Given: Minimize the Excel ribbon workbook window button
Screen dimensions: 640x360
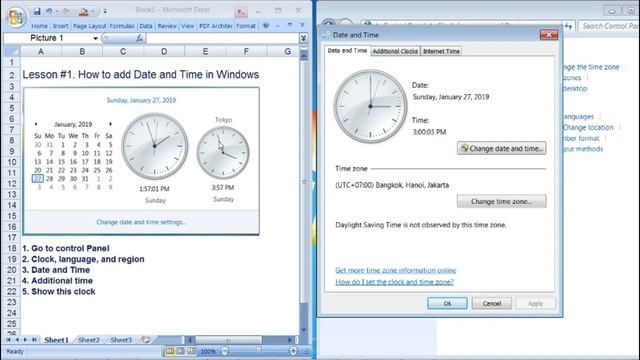Looking at the screenshot, I should pyautogui.click(x=278, y=25).
